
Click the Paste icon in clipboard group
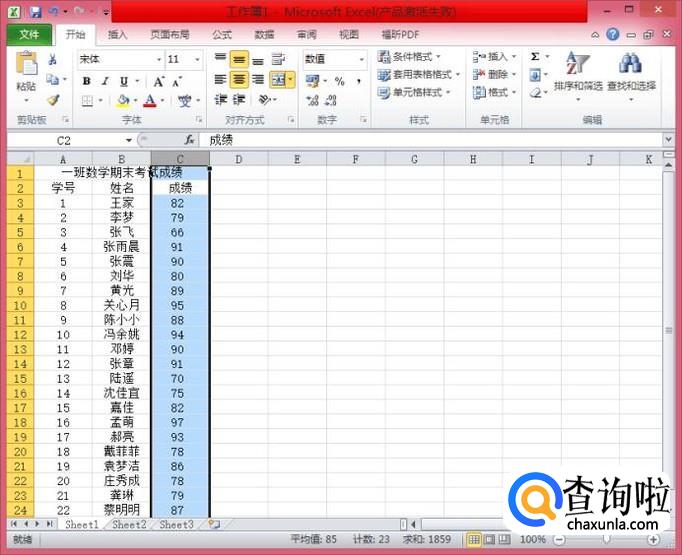(26, 64)
